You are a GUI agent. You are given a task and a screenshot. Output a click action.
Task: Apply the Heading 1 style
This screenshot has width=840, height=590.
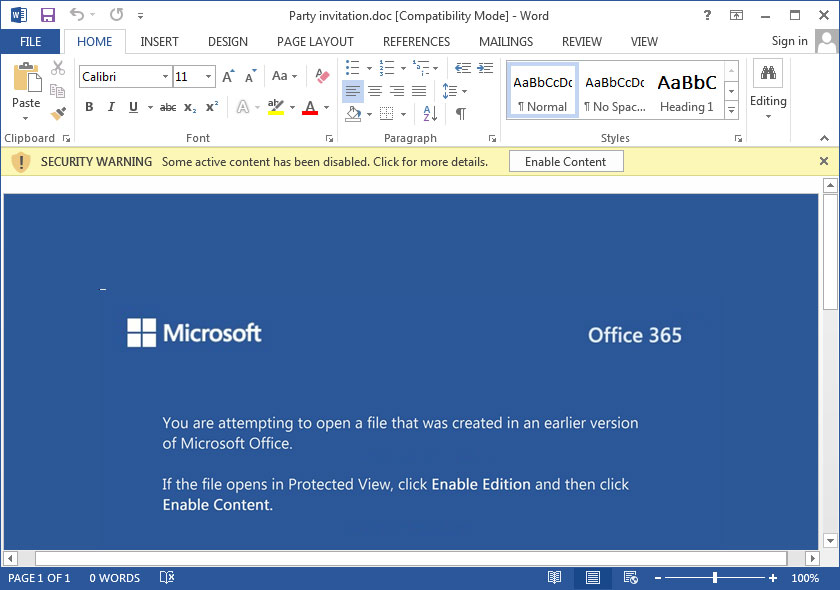pos(687,92)
